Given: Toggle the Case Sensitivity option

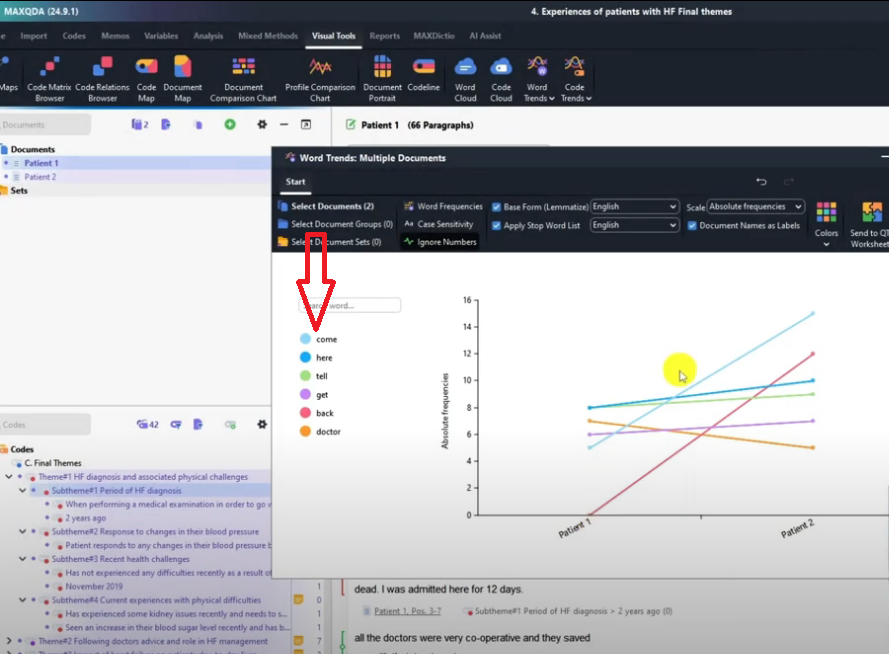Looking at the screenshot, I should coord(438,224).
